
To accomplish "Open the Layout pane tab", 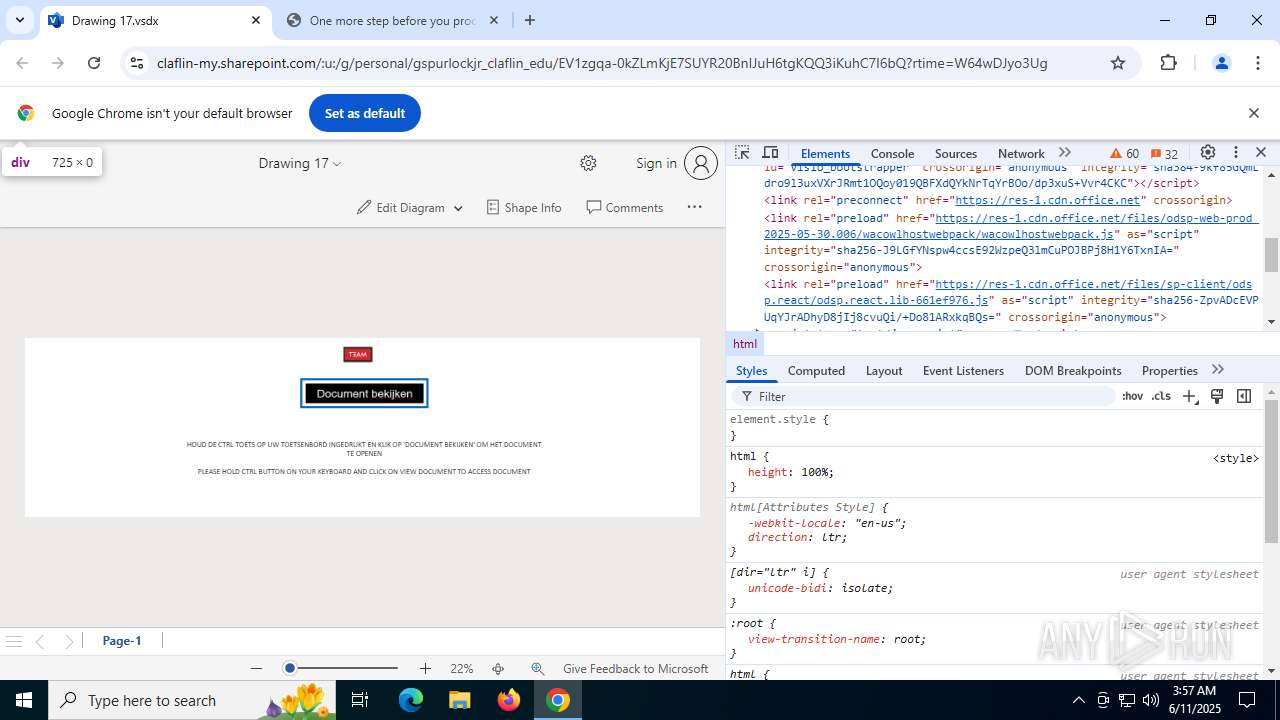I will click(884, 370).
